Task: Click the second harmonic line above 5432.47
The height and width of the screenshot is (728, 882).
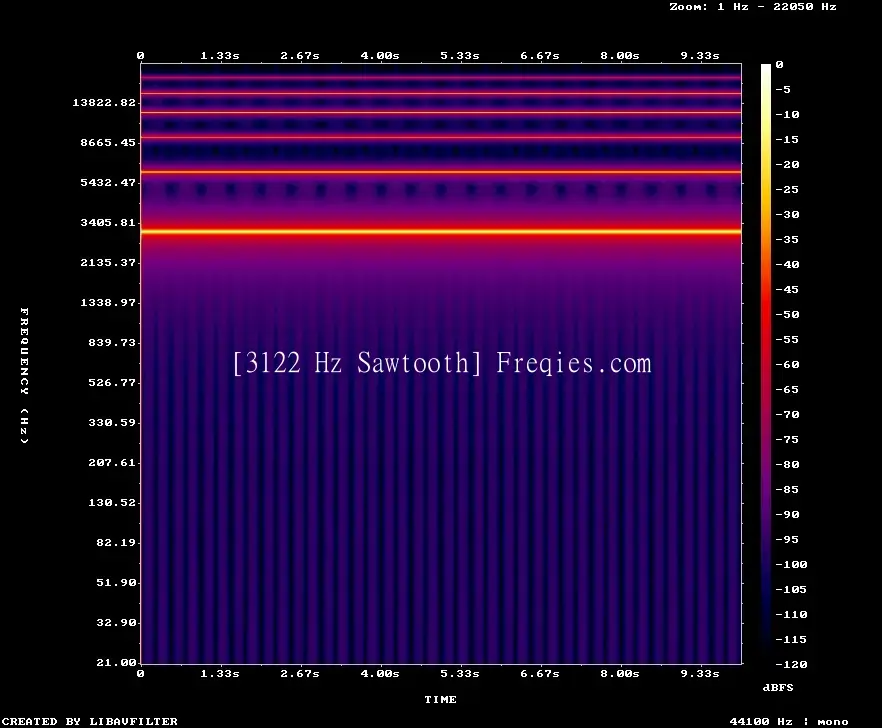Action: tap(441, 172)
